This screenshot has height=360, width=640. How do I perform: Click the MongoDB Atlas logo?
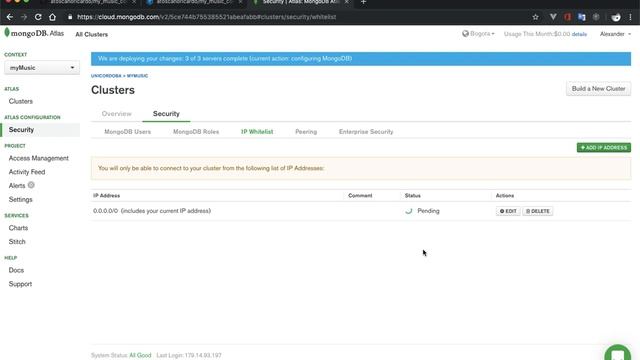tap(34, 33)
